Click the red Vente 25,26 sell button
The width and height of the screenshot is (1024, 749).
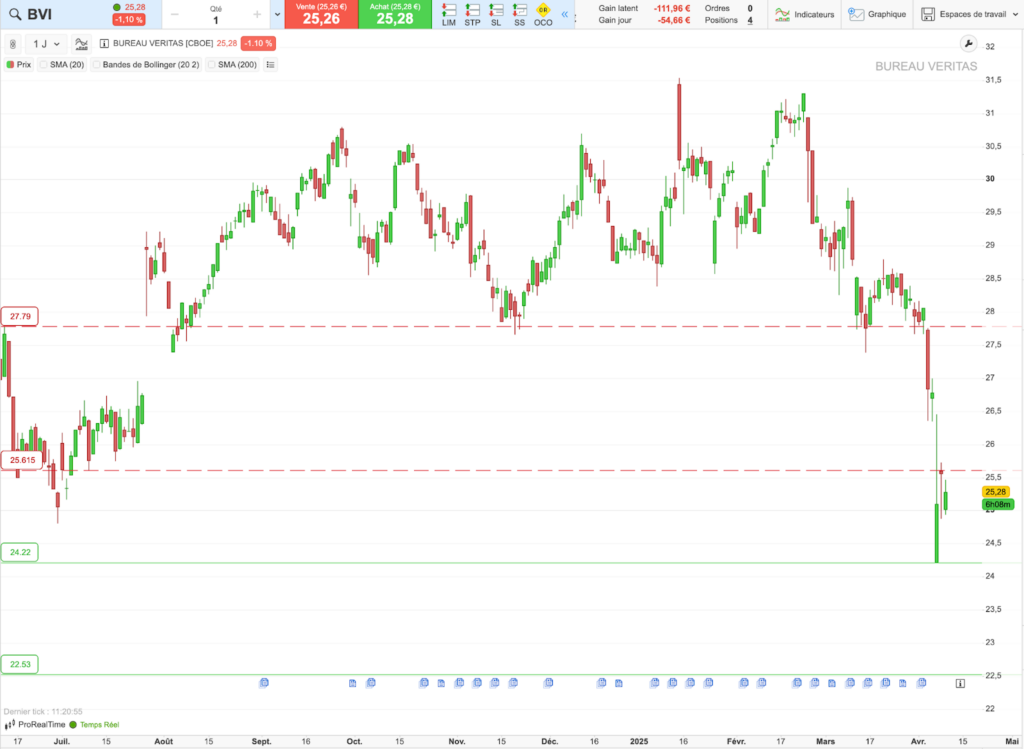(321, 14)
